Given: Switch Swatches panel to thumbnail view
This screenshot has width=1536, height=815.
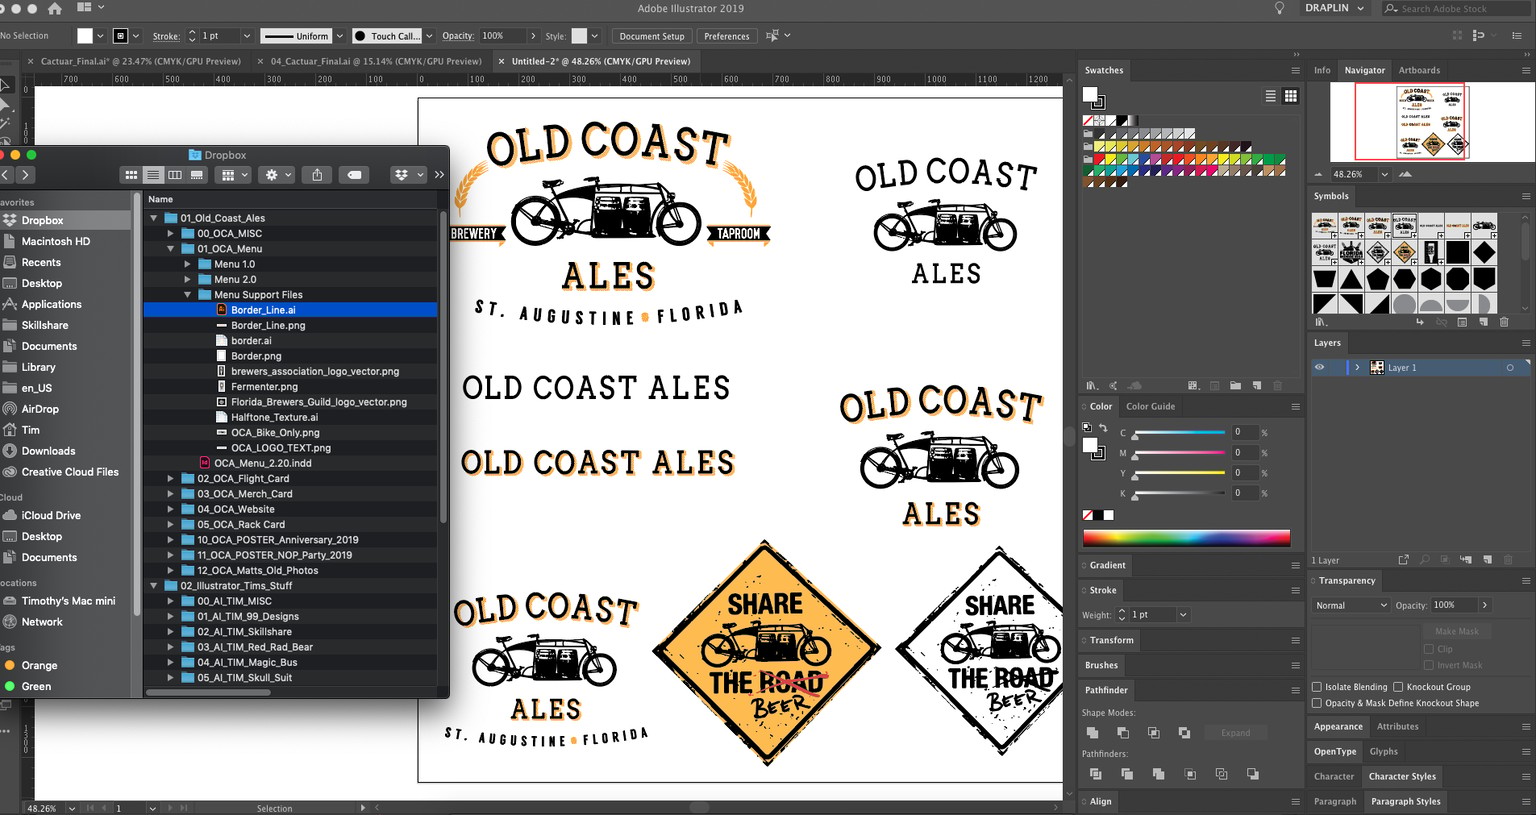Looking at the screenshot, I should coord(1291,96).
